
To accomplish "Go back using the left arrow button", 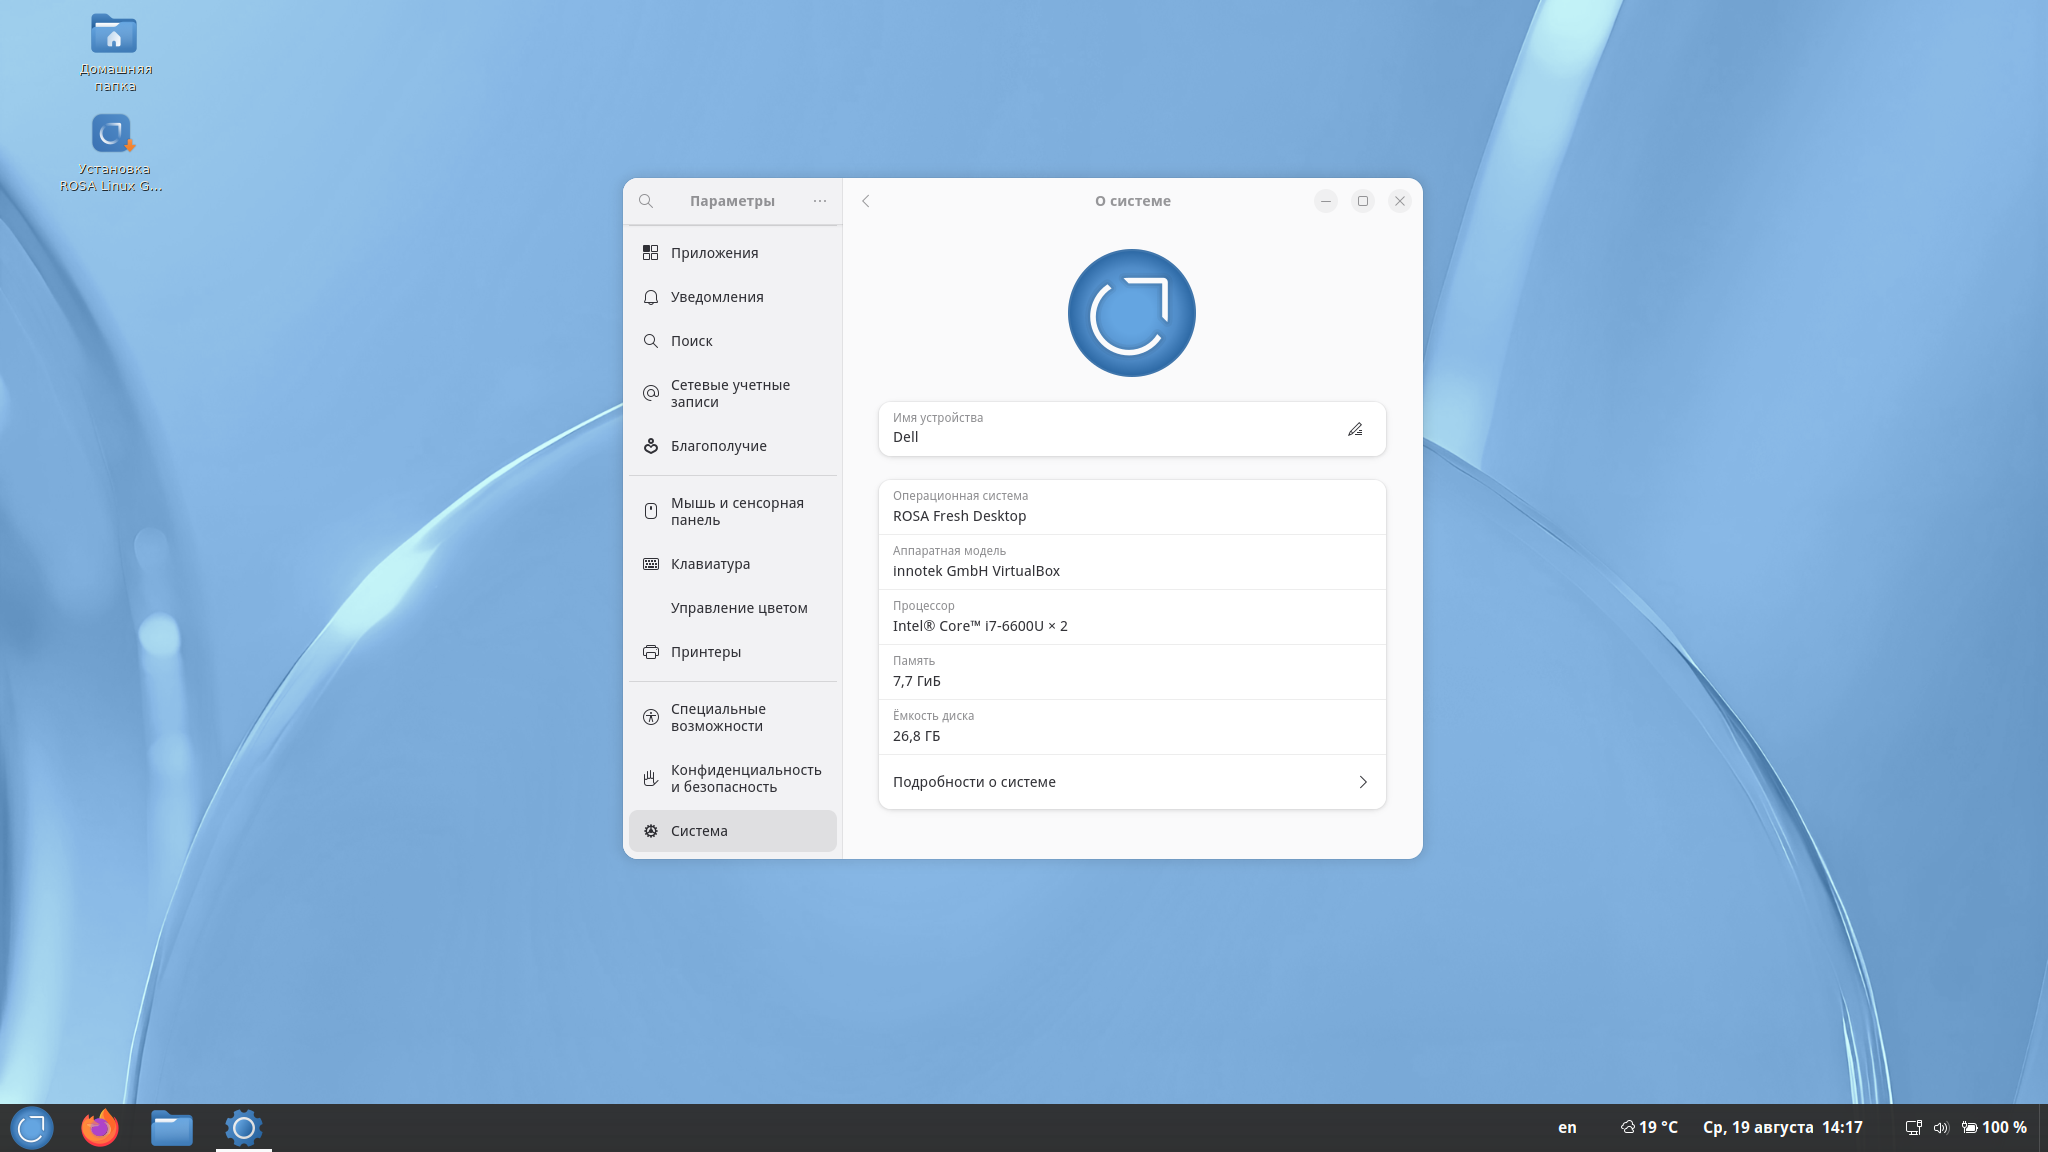I will click(866, 201).
